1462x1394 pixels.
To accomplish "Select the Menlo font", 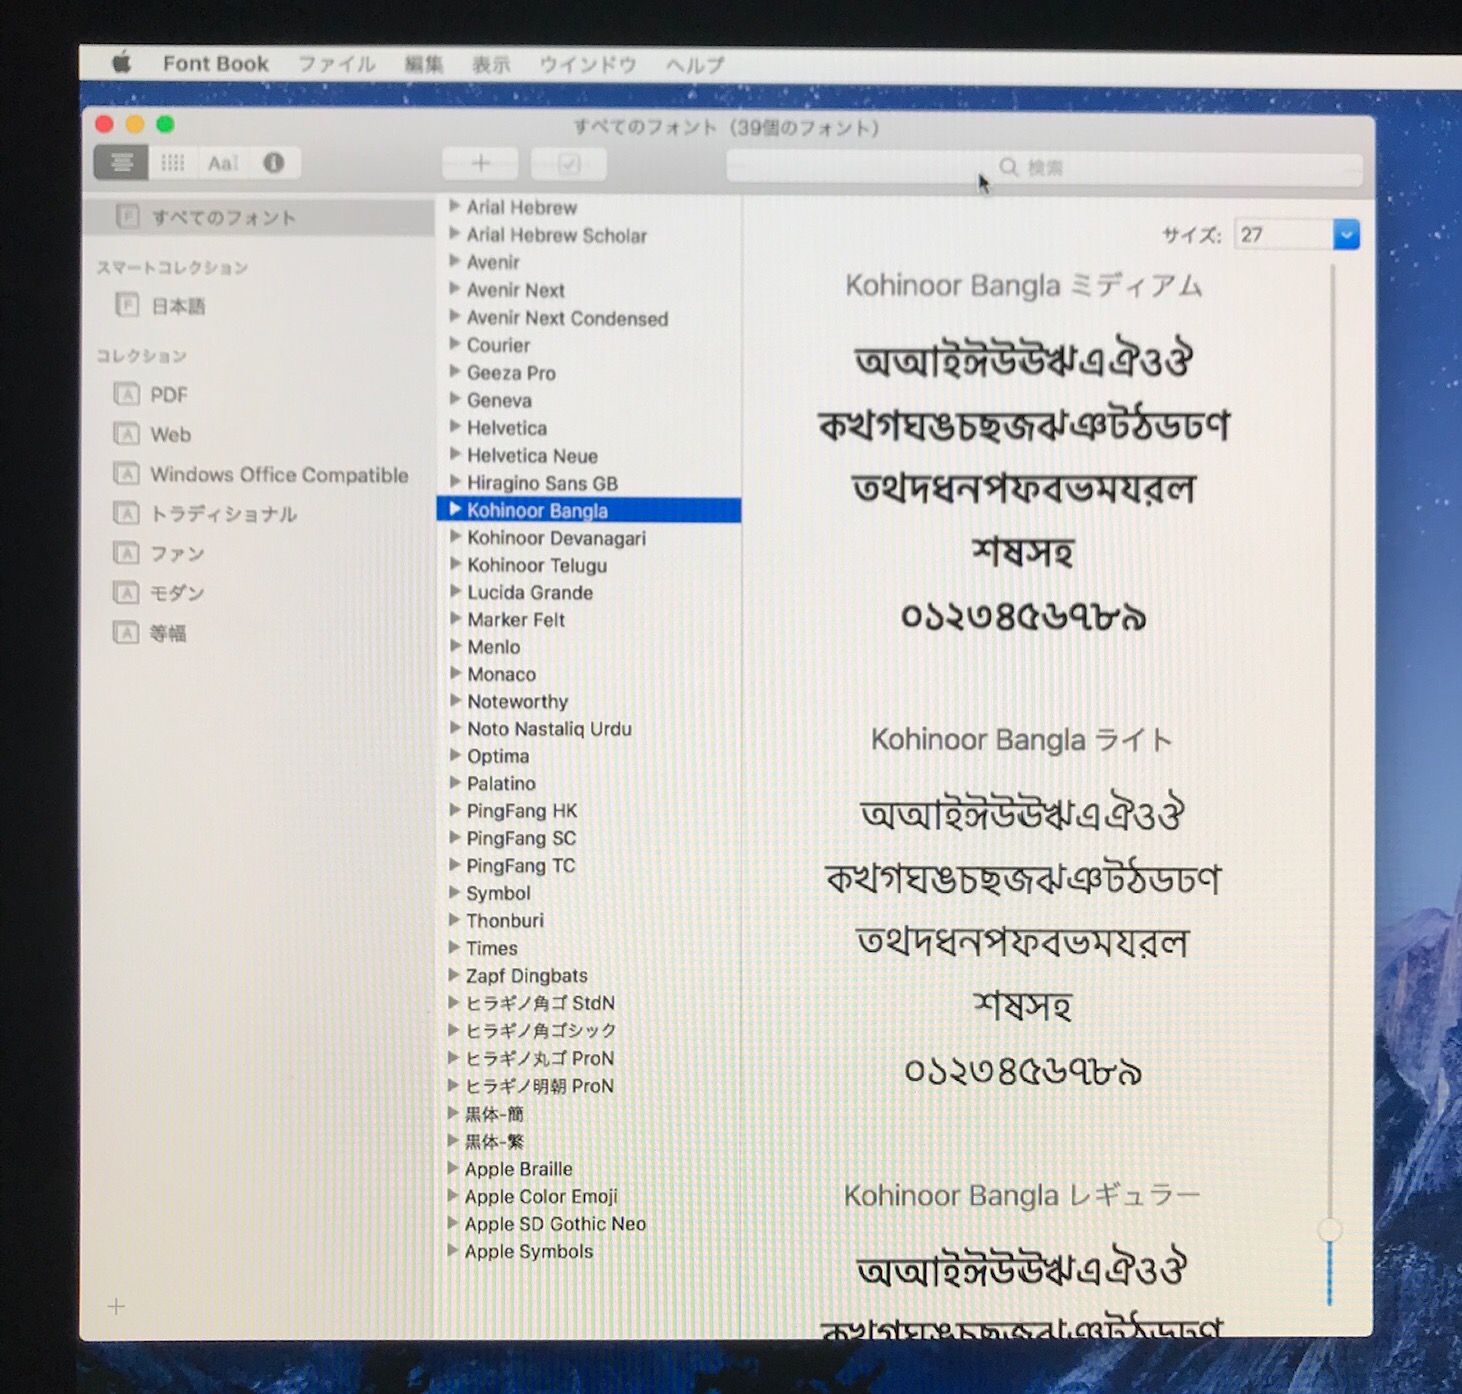I will 494,647.
